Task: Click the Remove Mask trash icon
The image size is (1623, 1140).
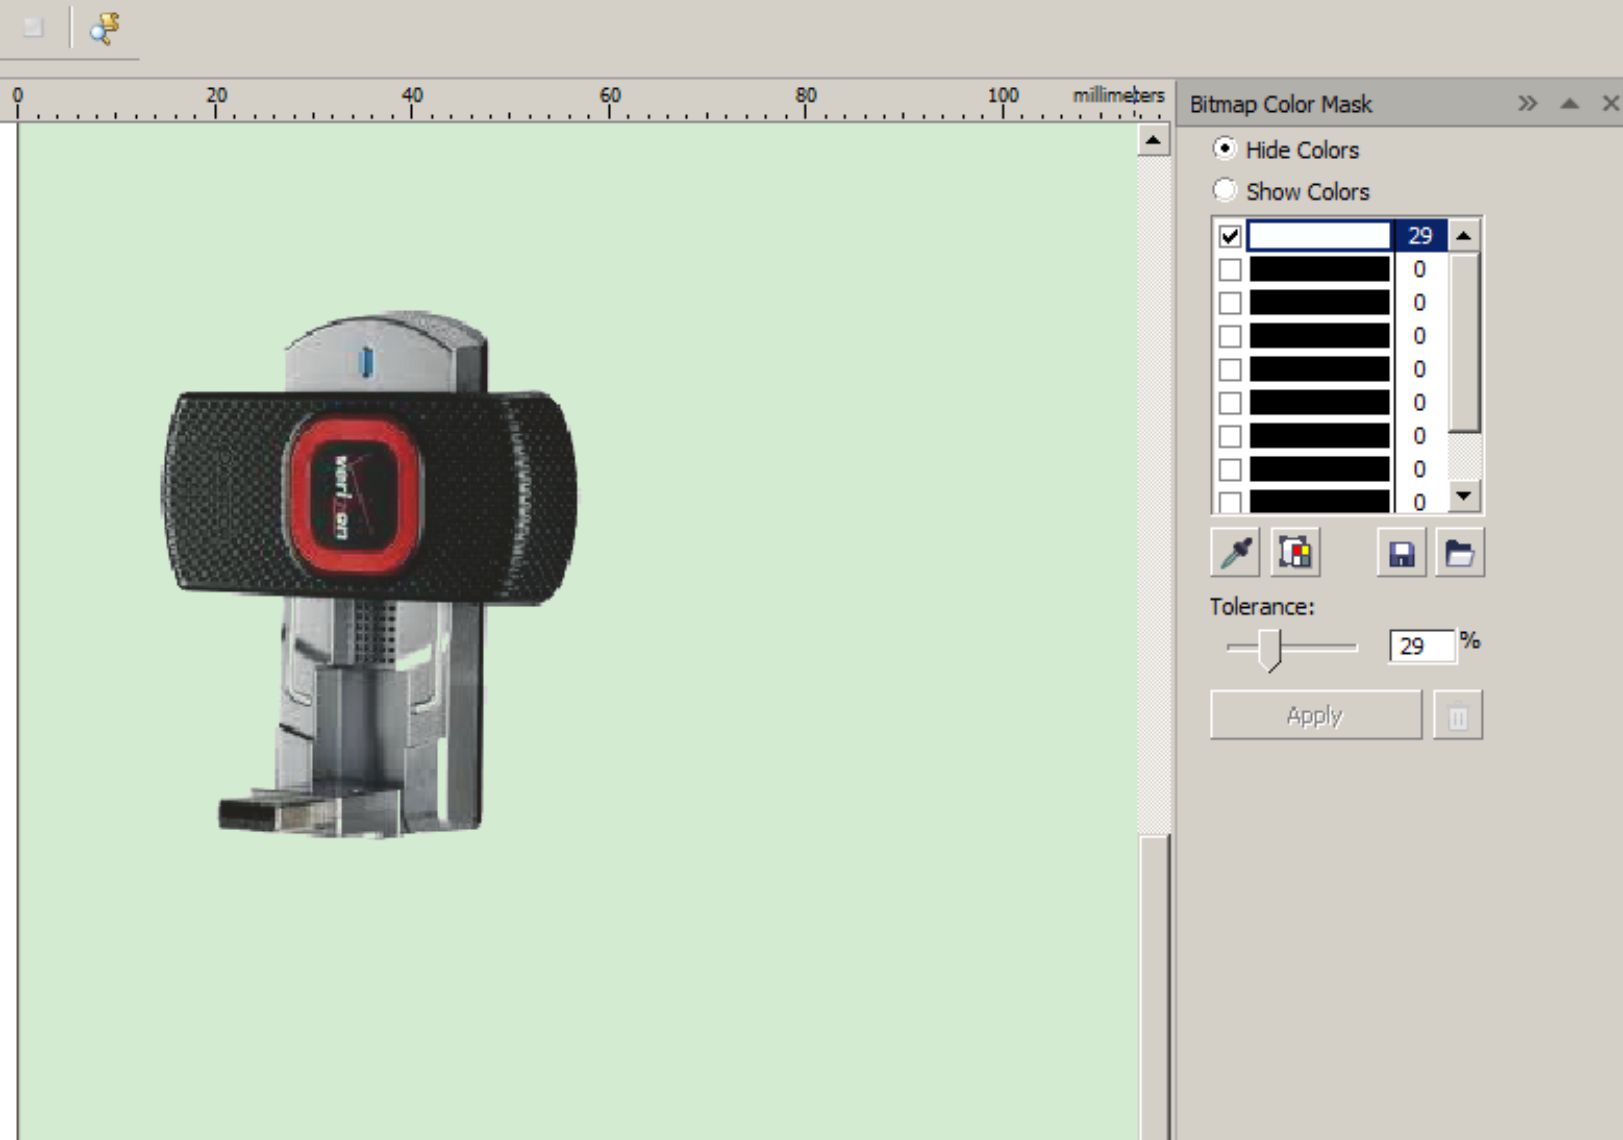Action: click(1458, 716)
